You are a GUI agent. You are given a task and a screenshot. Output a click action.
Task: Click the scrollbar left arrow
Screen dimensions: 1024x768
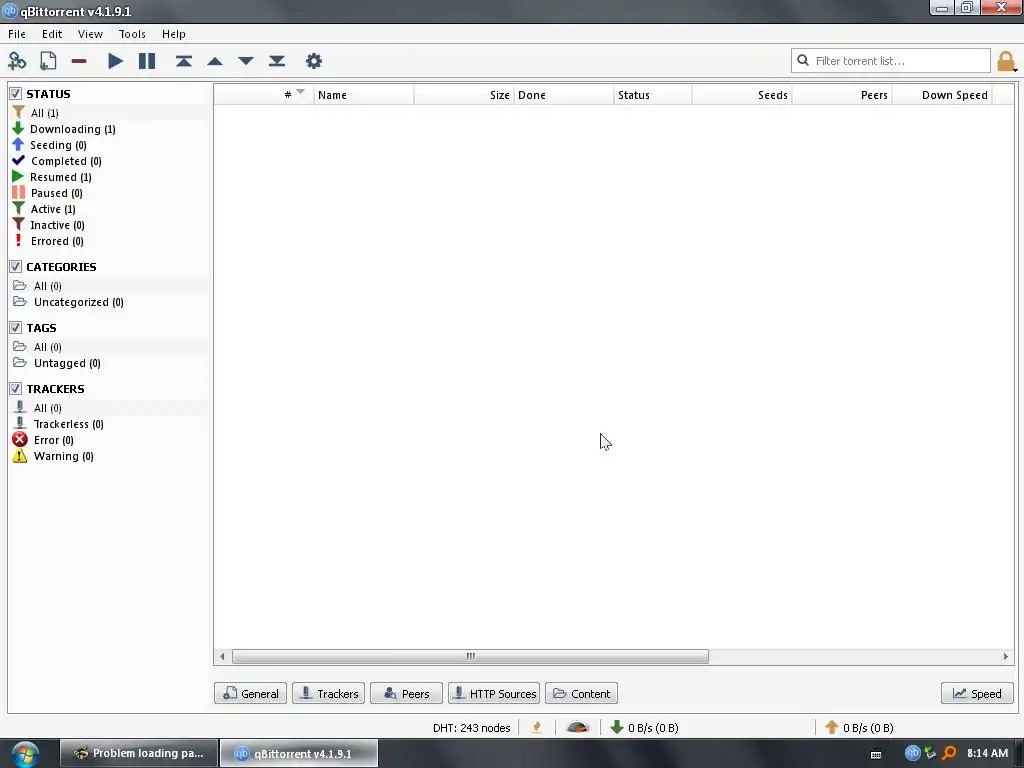pos(223,656)
